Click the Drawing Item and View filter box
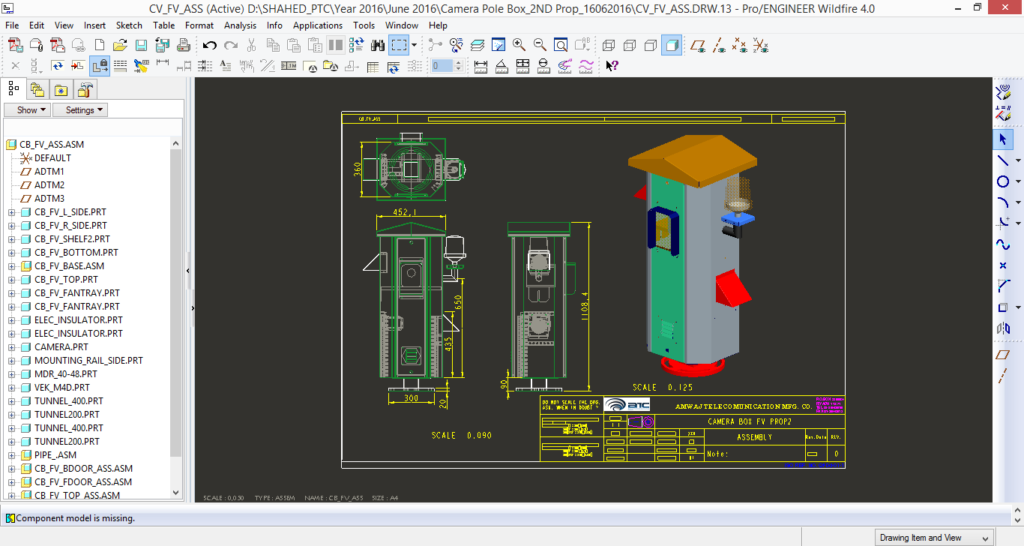This screenshot has height=546, width=1024. click(933, 537)
